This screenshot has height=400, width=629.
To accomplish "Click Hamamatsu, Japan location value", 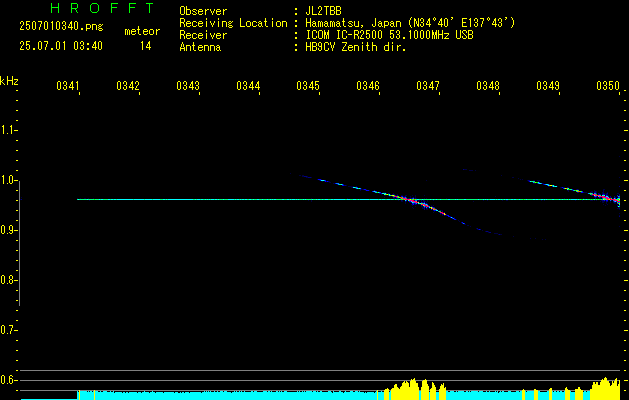I will coord(410,23).
